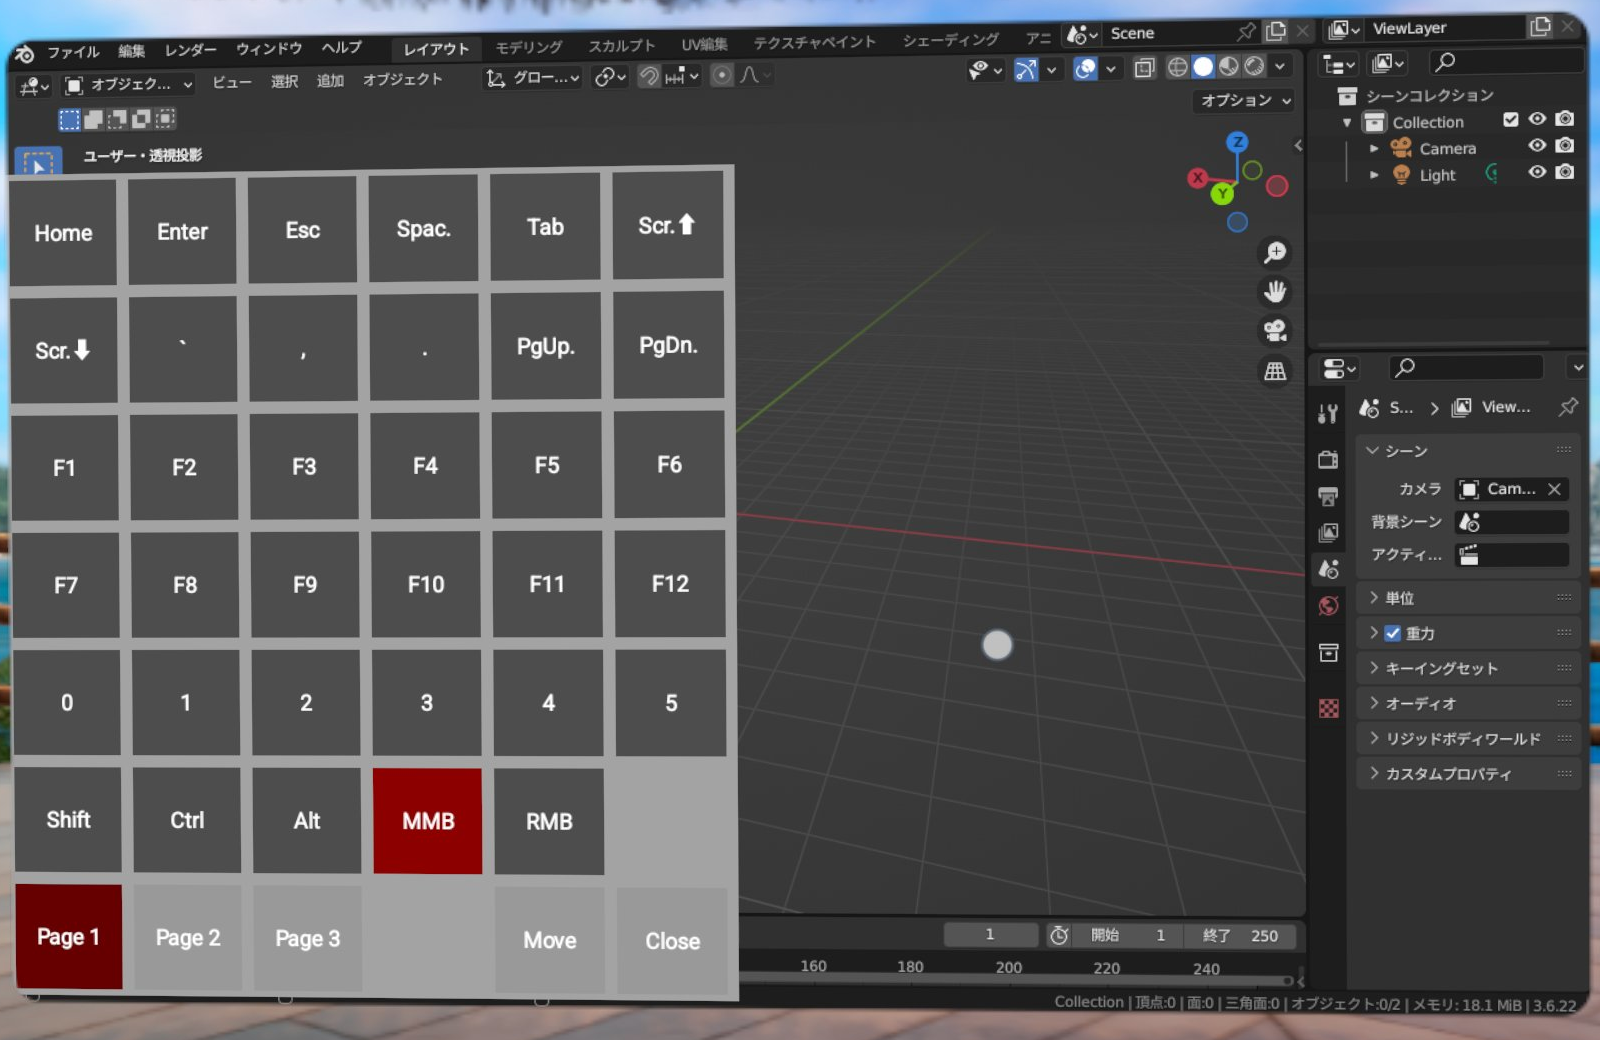Toggle viewport overlays display
Image resolution: width=1600 pixels, height=1040 pixels.
(1085, 69)
